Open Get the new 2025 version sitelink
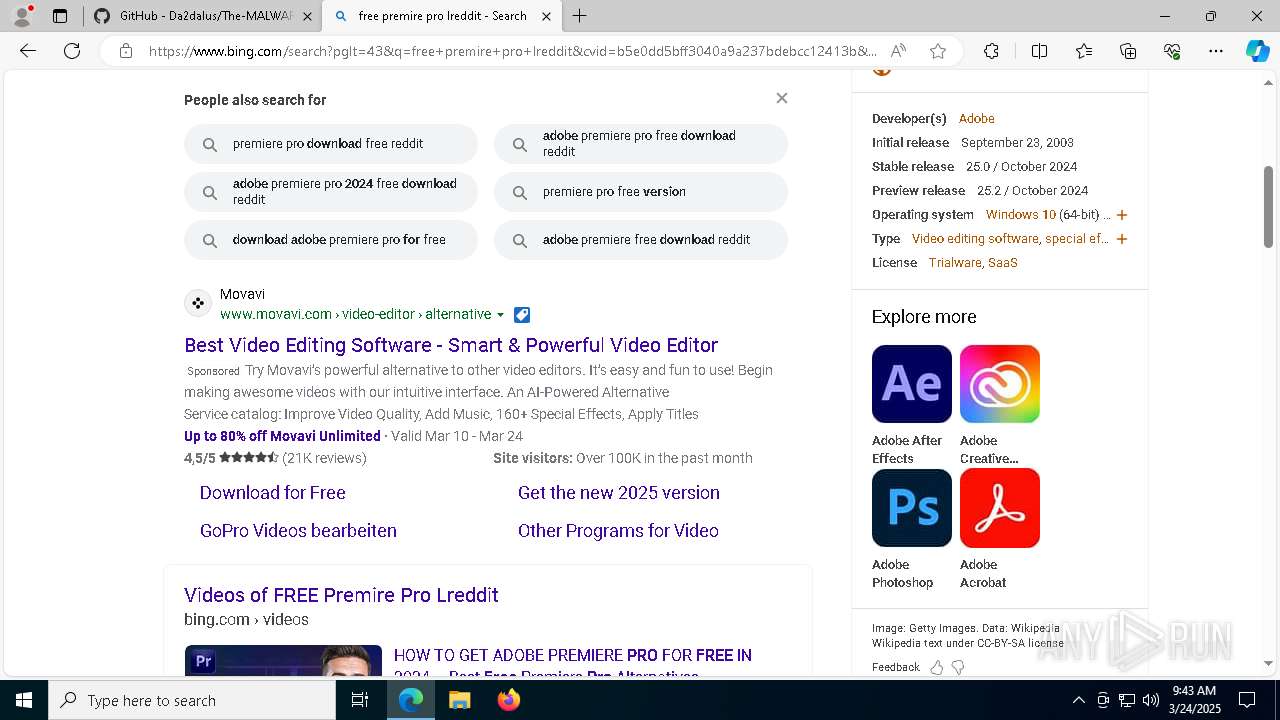The height and width of the screenshot is (720, 1280). click(x=619, y=493)
